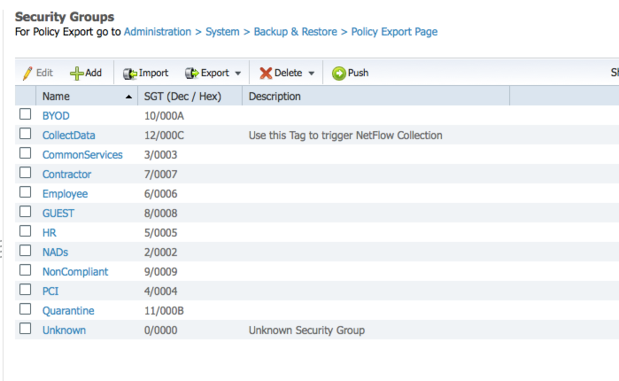Open the Export dropdown arrow
The height and width of the screenshot is (381, 619).
tap(238, 73)
